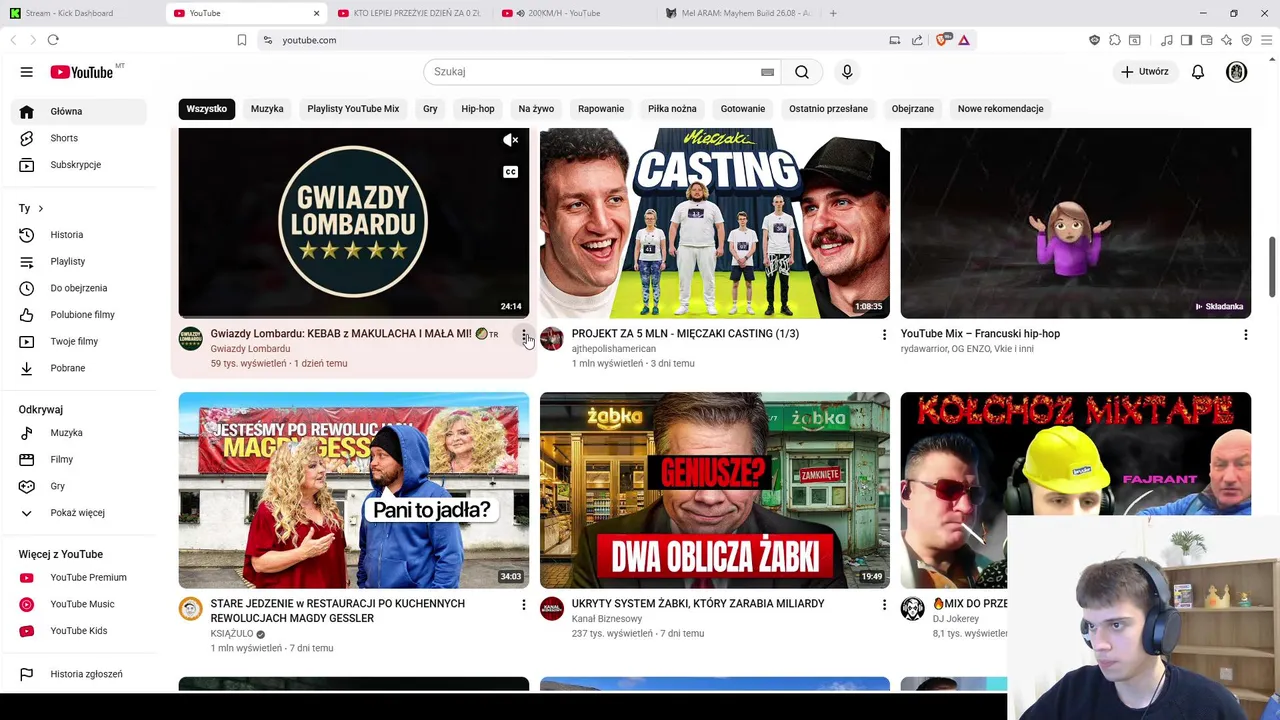Image resolution: width=1280 pixels, height=720 pixels.
Task: Open options menu for Miękczaki Casting video
Action: (884, 335)
